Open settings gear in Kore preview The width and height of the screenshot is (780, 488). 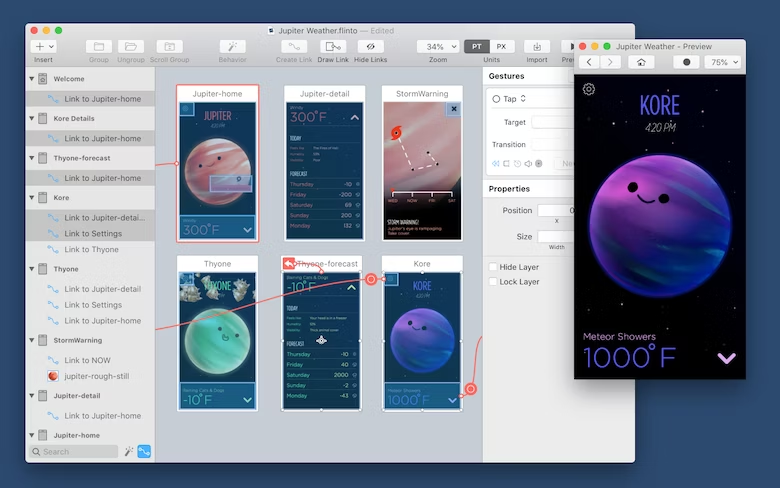(588, 89)
